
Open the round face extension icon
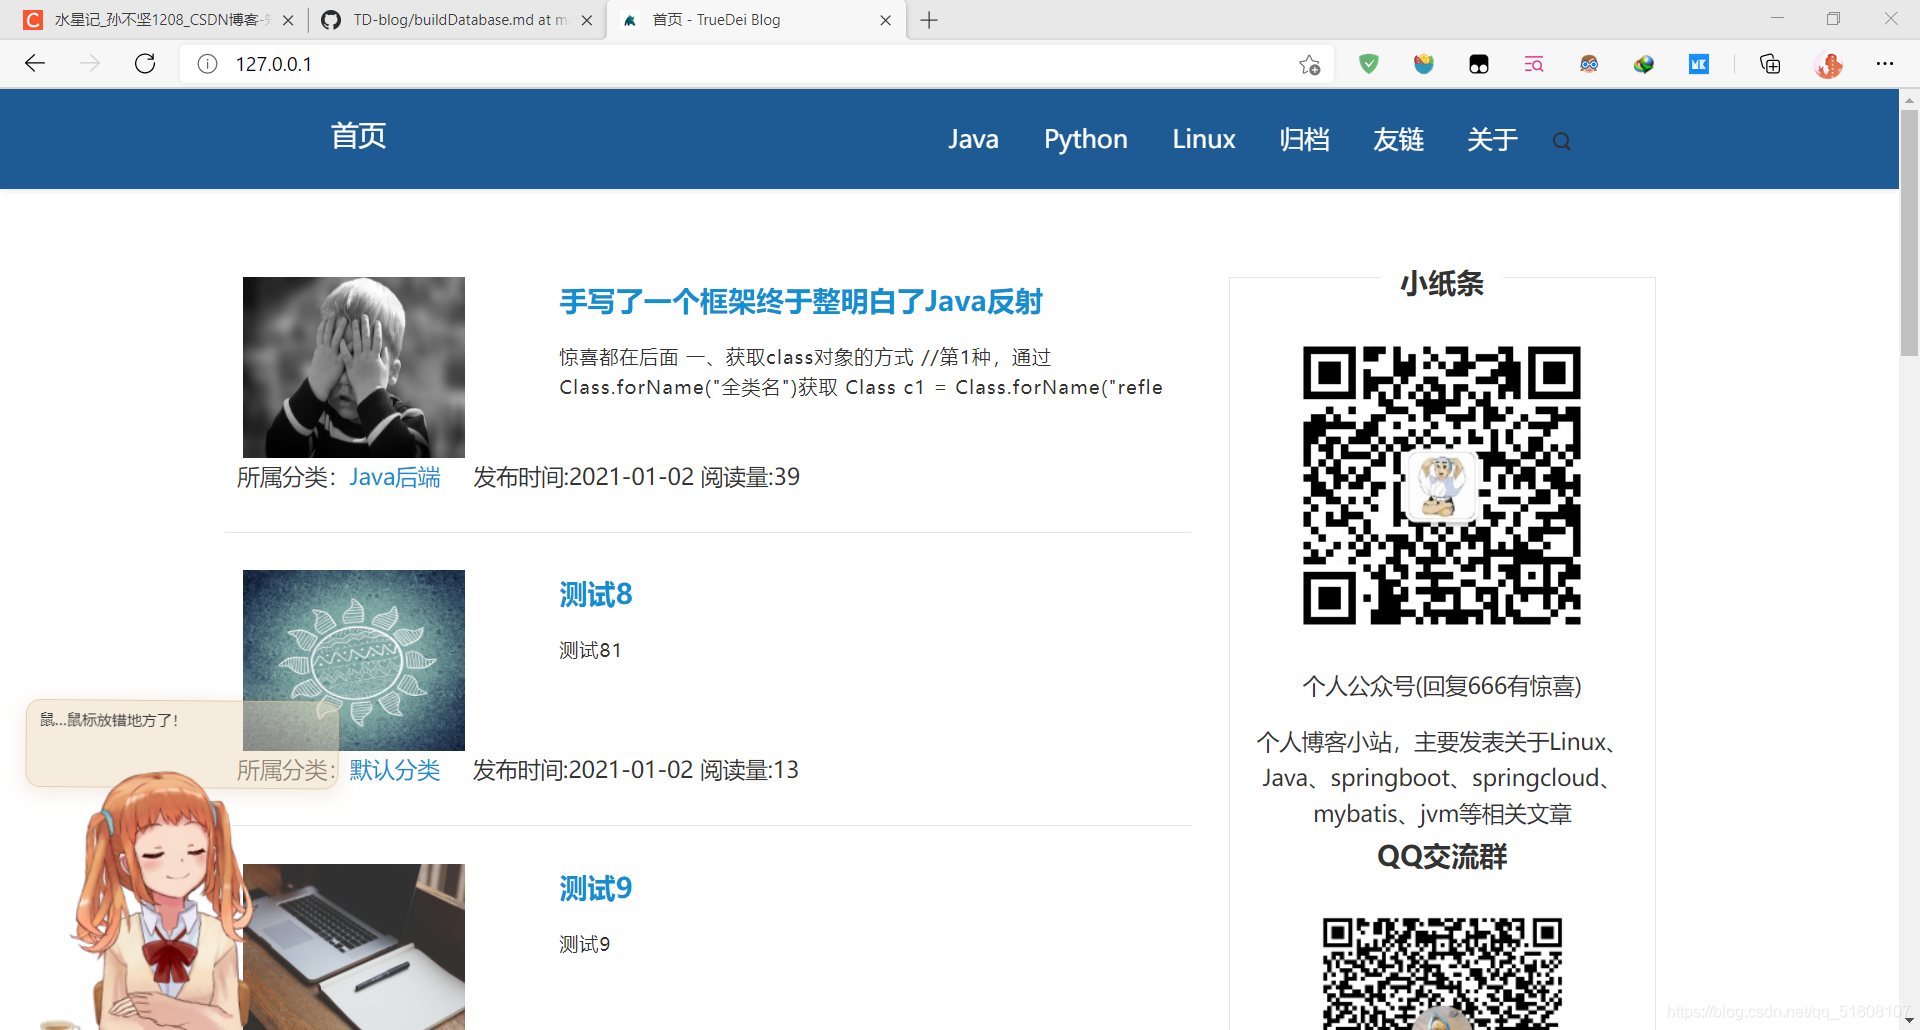(x=1589, y=64)
